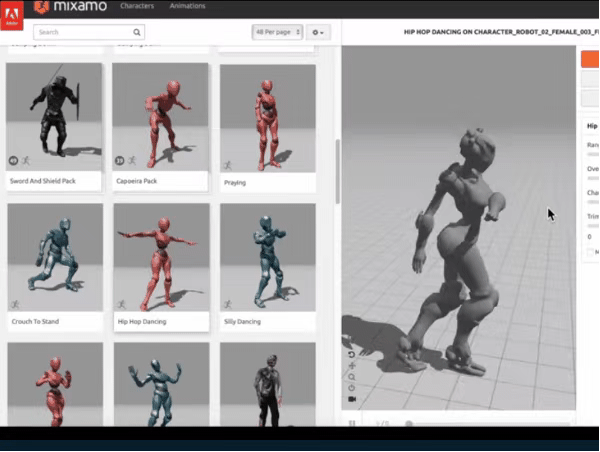The height and width of the screenshot is (452, 600).
Task: Select the red dancing robot thumbnail in bottom row
Action: 55,384
